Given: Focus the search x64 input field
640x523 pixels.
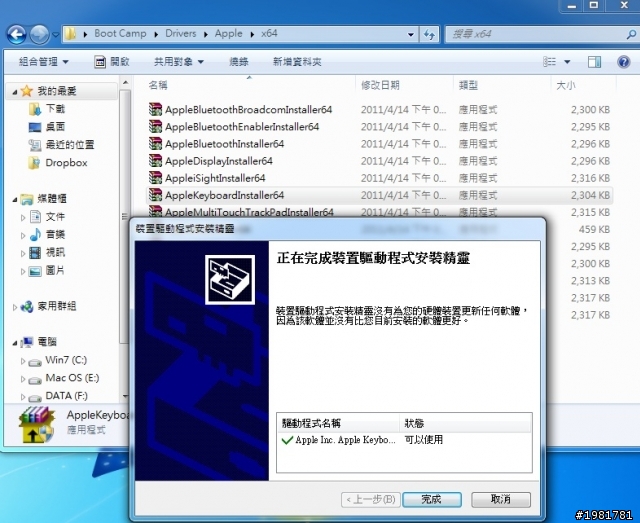Looking at the screenshot, I should coord(535,34).
